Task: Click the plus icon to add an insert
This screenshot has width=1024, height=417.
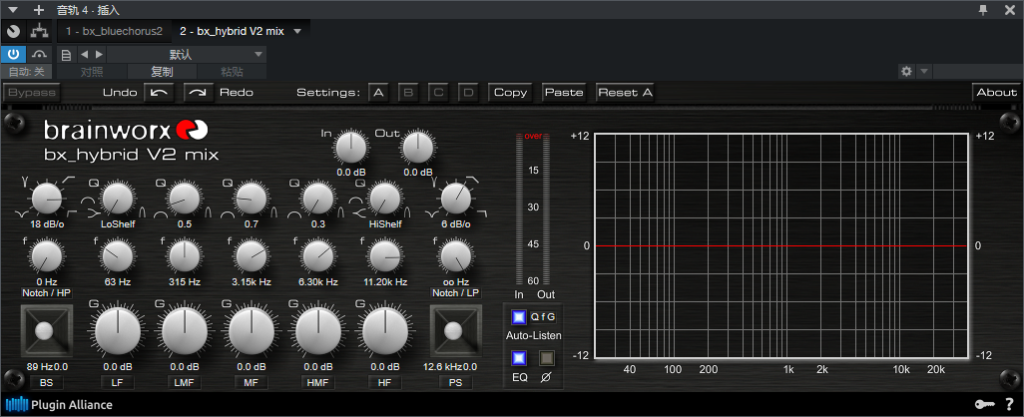Action: (x=39, y=10)
